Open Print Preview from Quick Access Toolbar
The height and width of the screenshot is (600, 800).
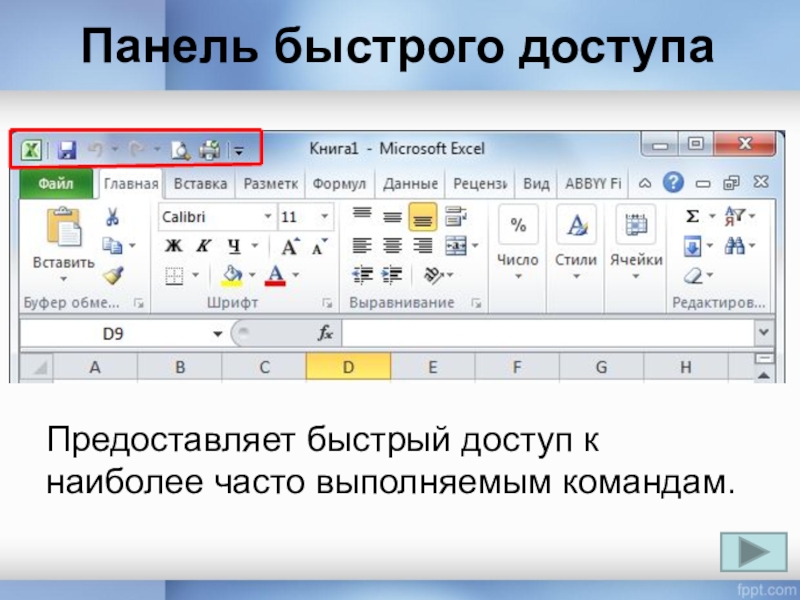tap(180, 150)
